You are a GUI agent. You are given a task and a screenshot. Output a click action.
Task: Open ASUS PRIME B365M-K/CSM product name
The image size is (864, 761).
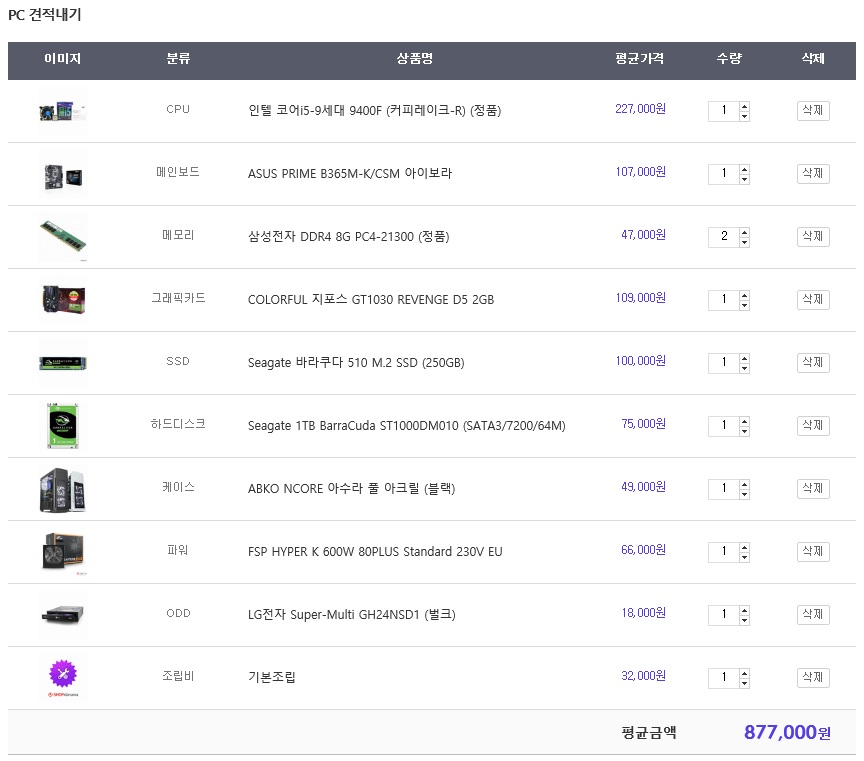click(350, 173)
